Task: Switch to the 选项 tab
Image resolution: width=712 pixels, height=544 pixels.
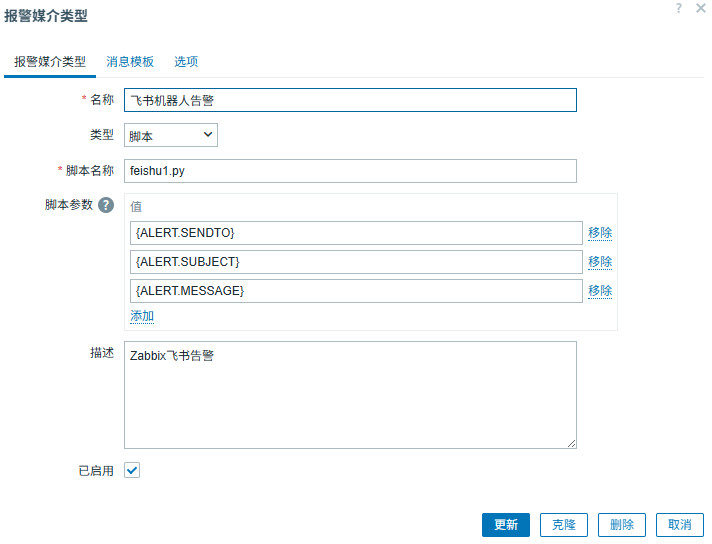Action: pyautogui.click(x=186, y=62)
